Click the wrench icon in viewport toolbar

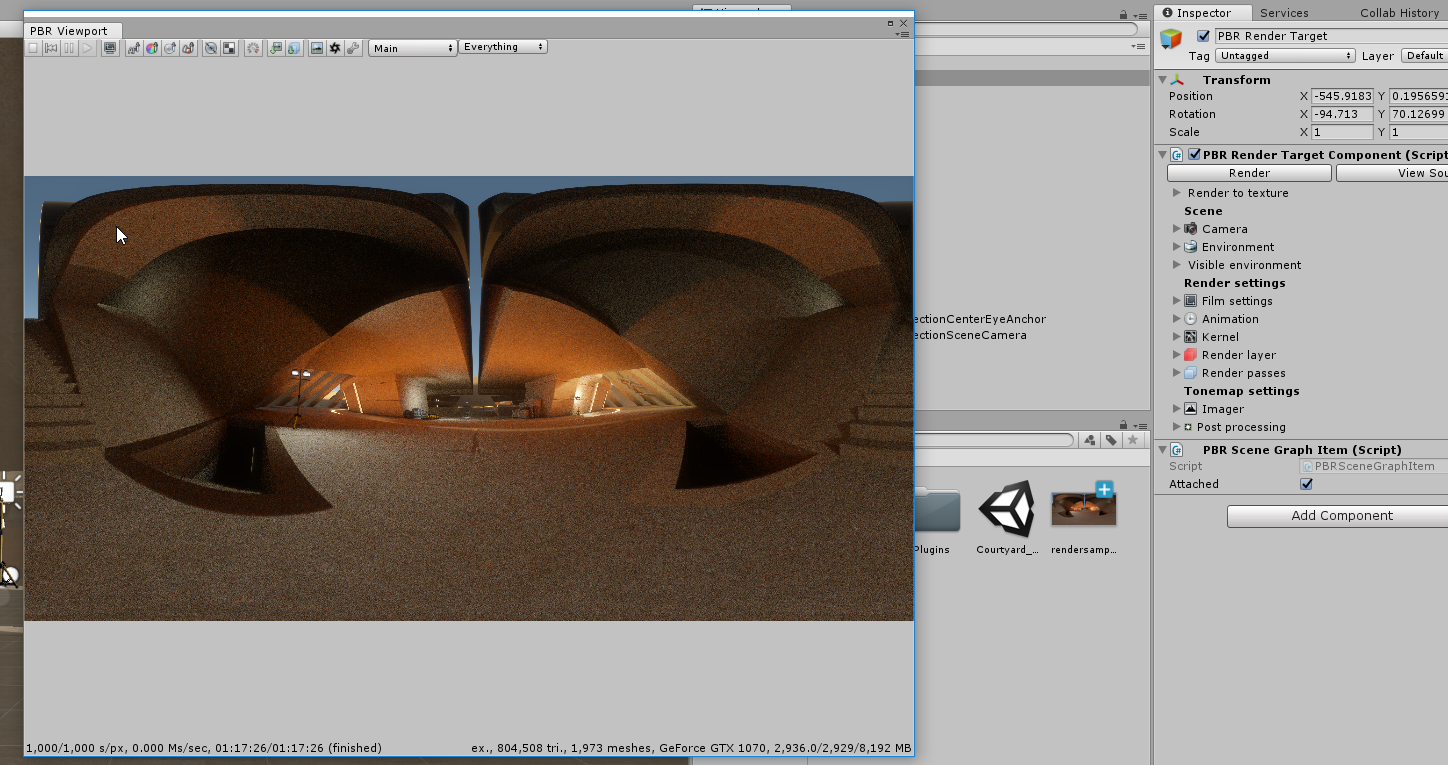coord(353,48)
